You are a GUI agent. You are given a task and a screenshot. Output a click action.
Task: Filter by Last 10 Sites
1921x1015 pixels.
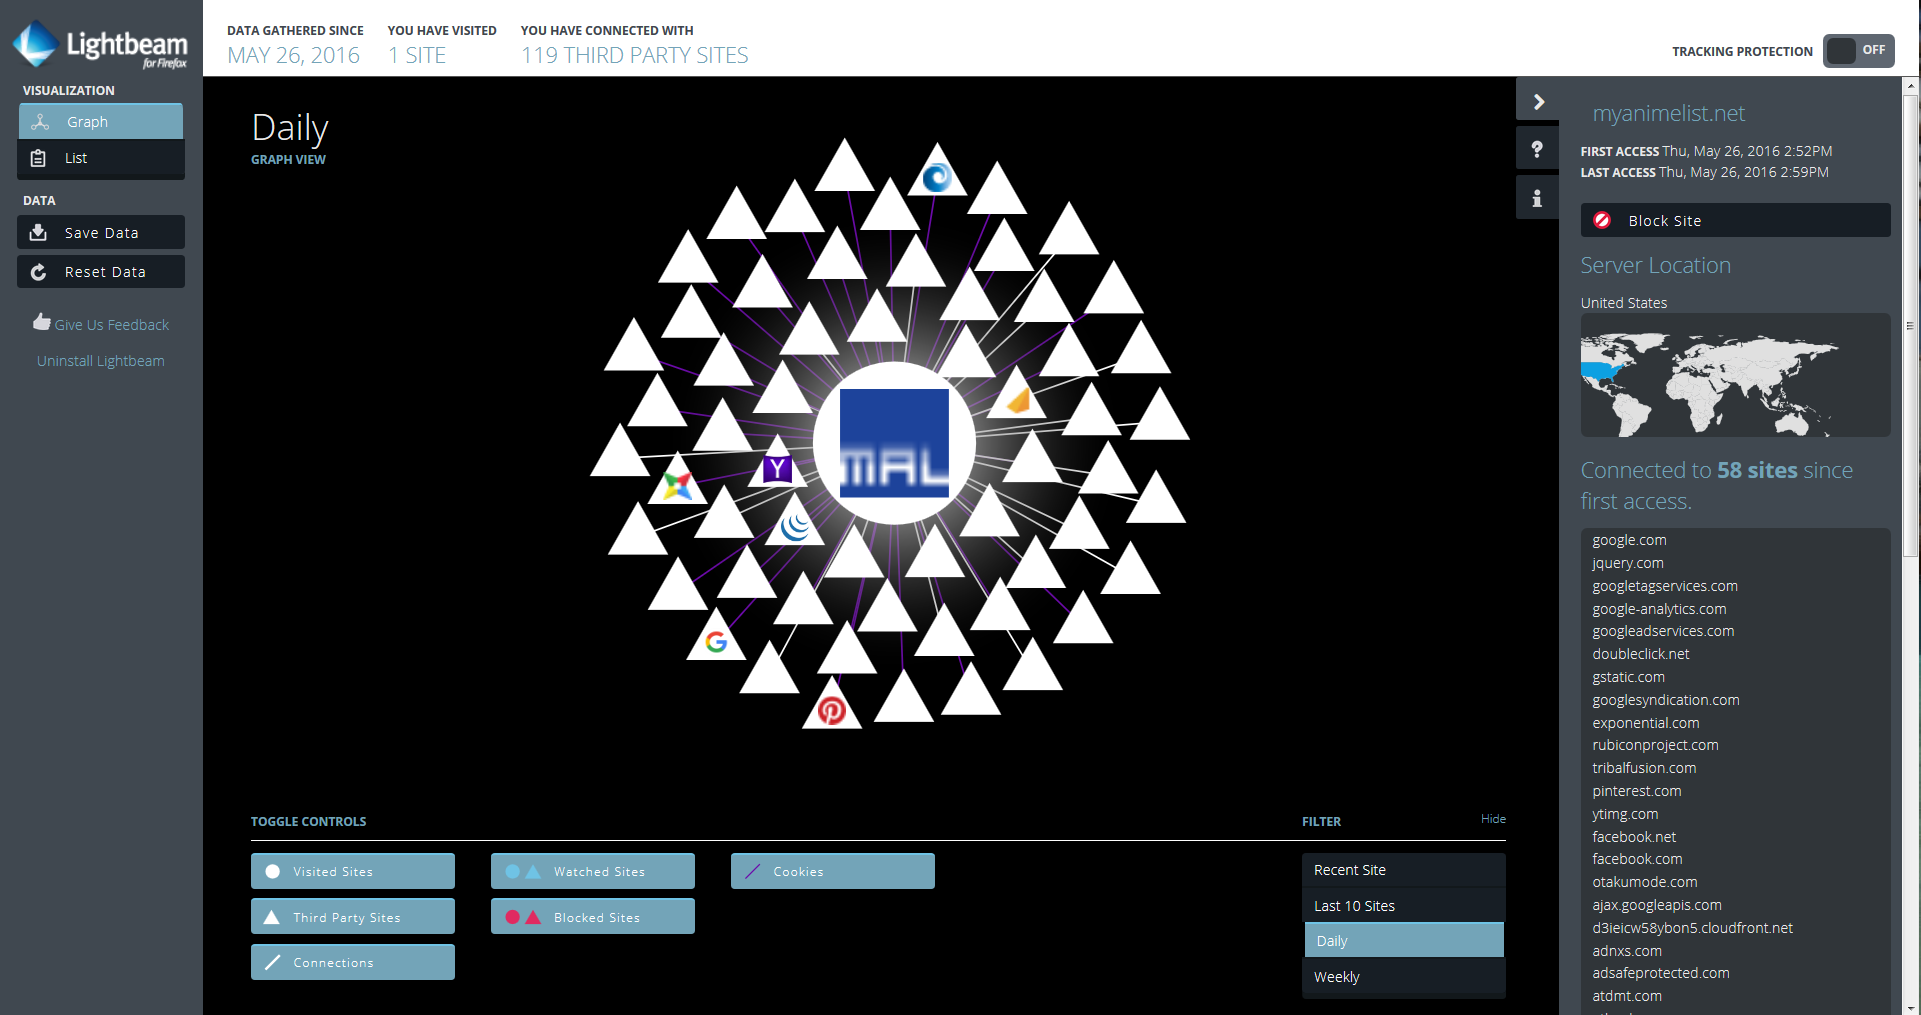click(1404, 906)
